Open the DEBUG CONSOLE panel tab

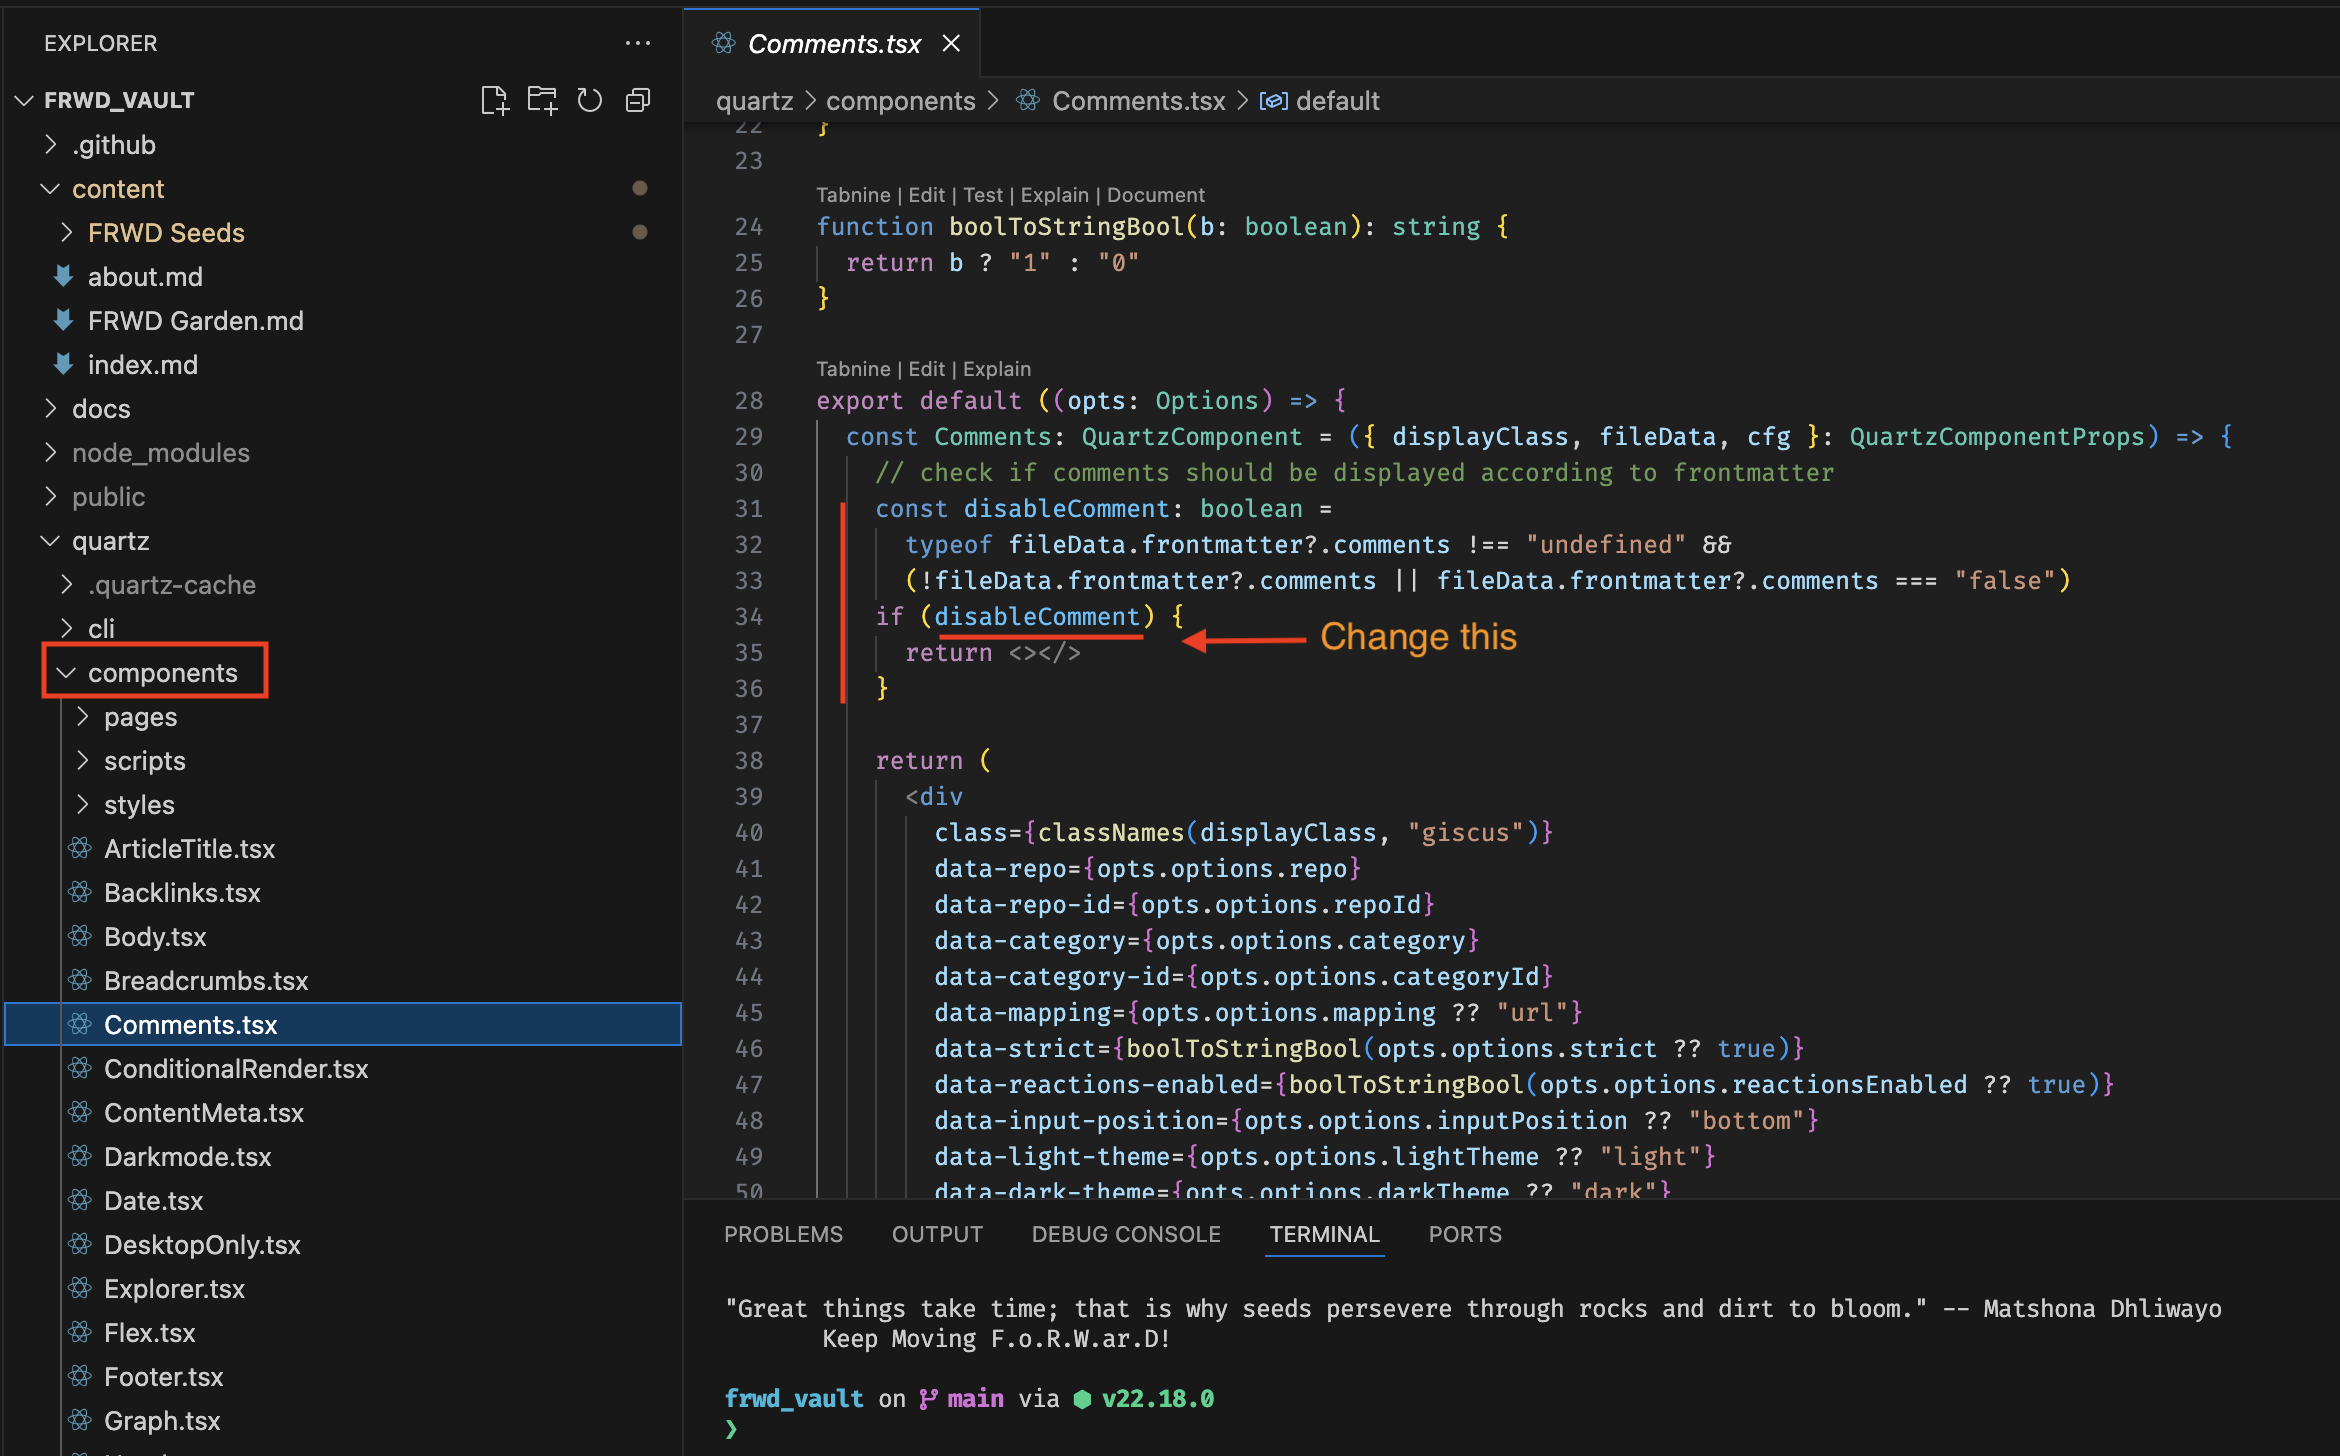1126,1234
